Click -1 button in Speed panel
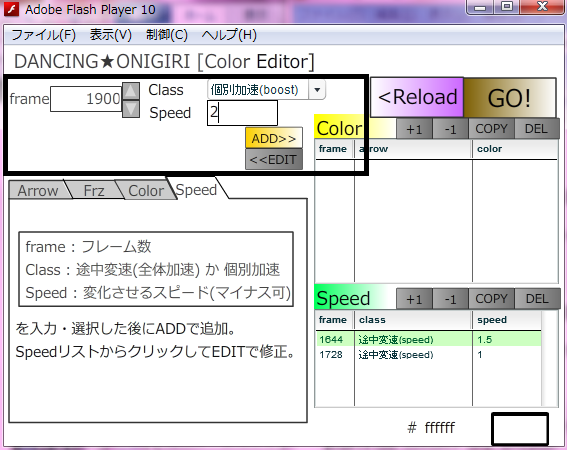 click(x=451, y=299)
